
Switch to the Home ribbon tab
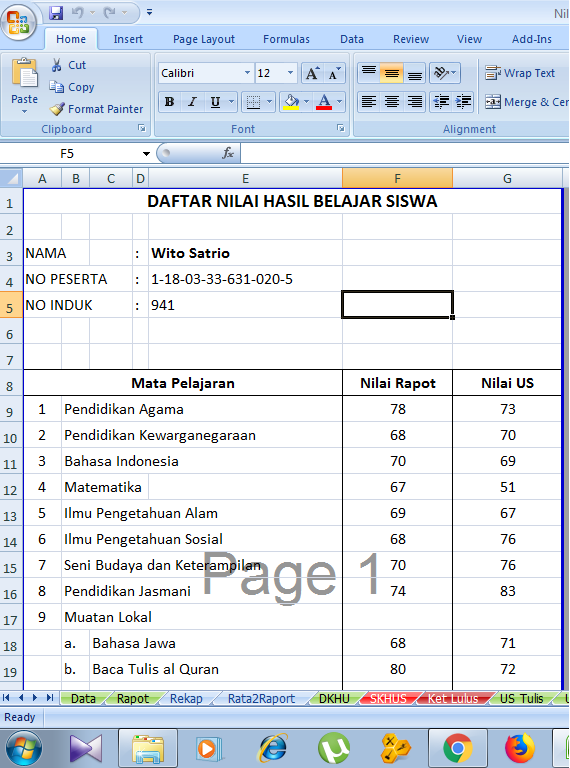coord(71,39)
